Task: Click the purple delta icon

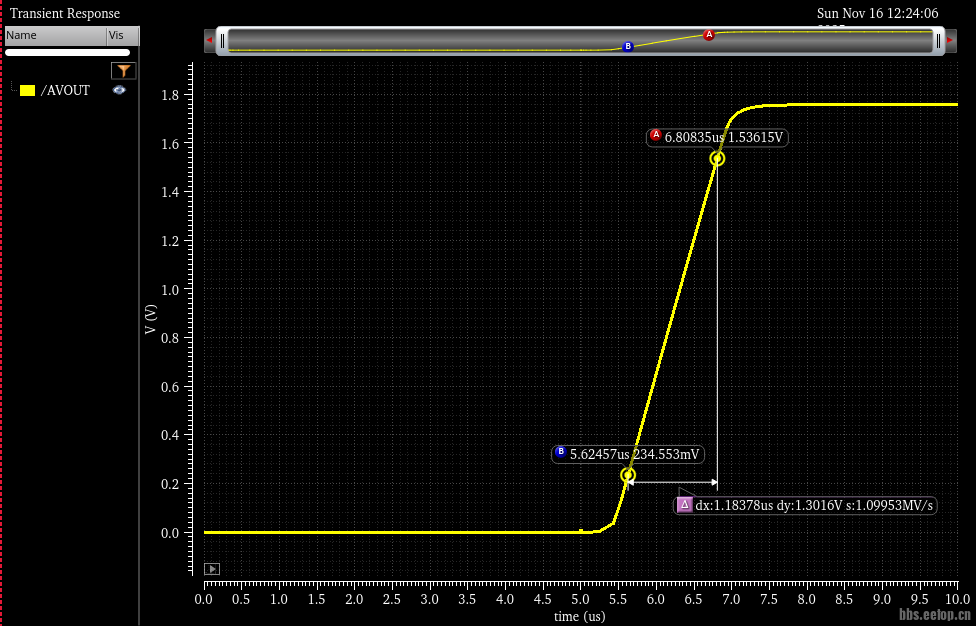Action: [x=685, y=505]
